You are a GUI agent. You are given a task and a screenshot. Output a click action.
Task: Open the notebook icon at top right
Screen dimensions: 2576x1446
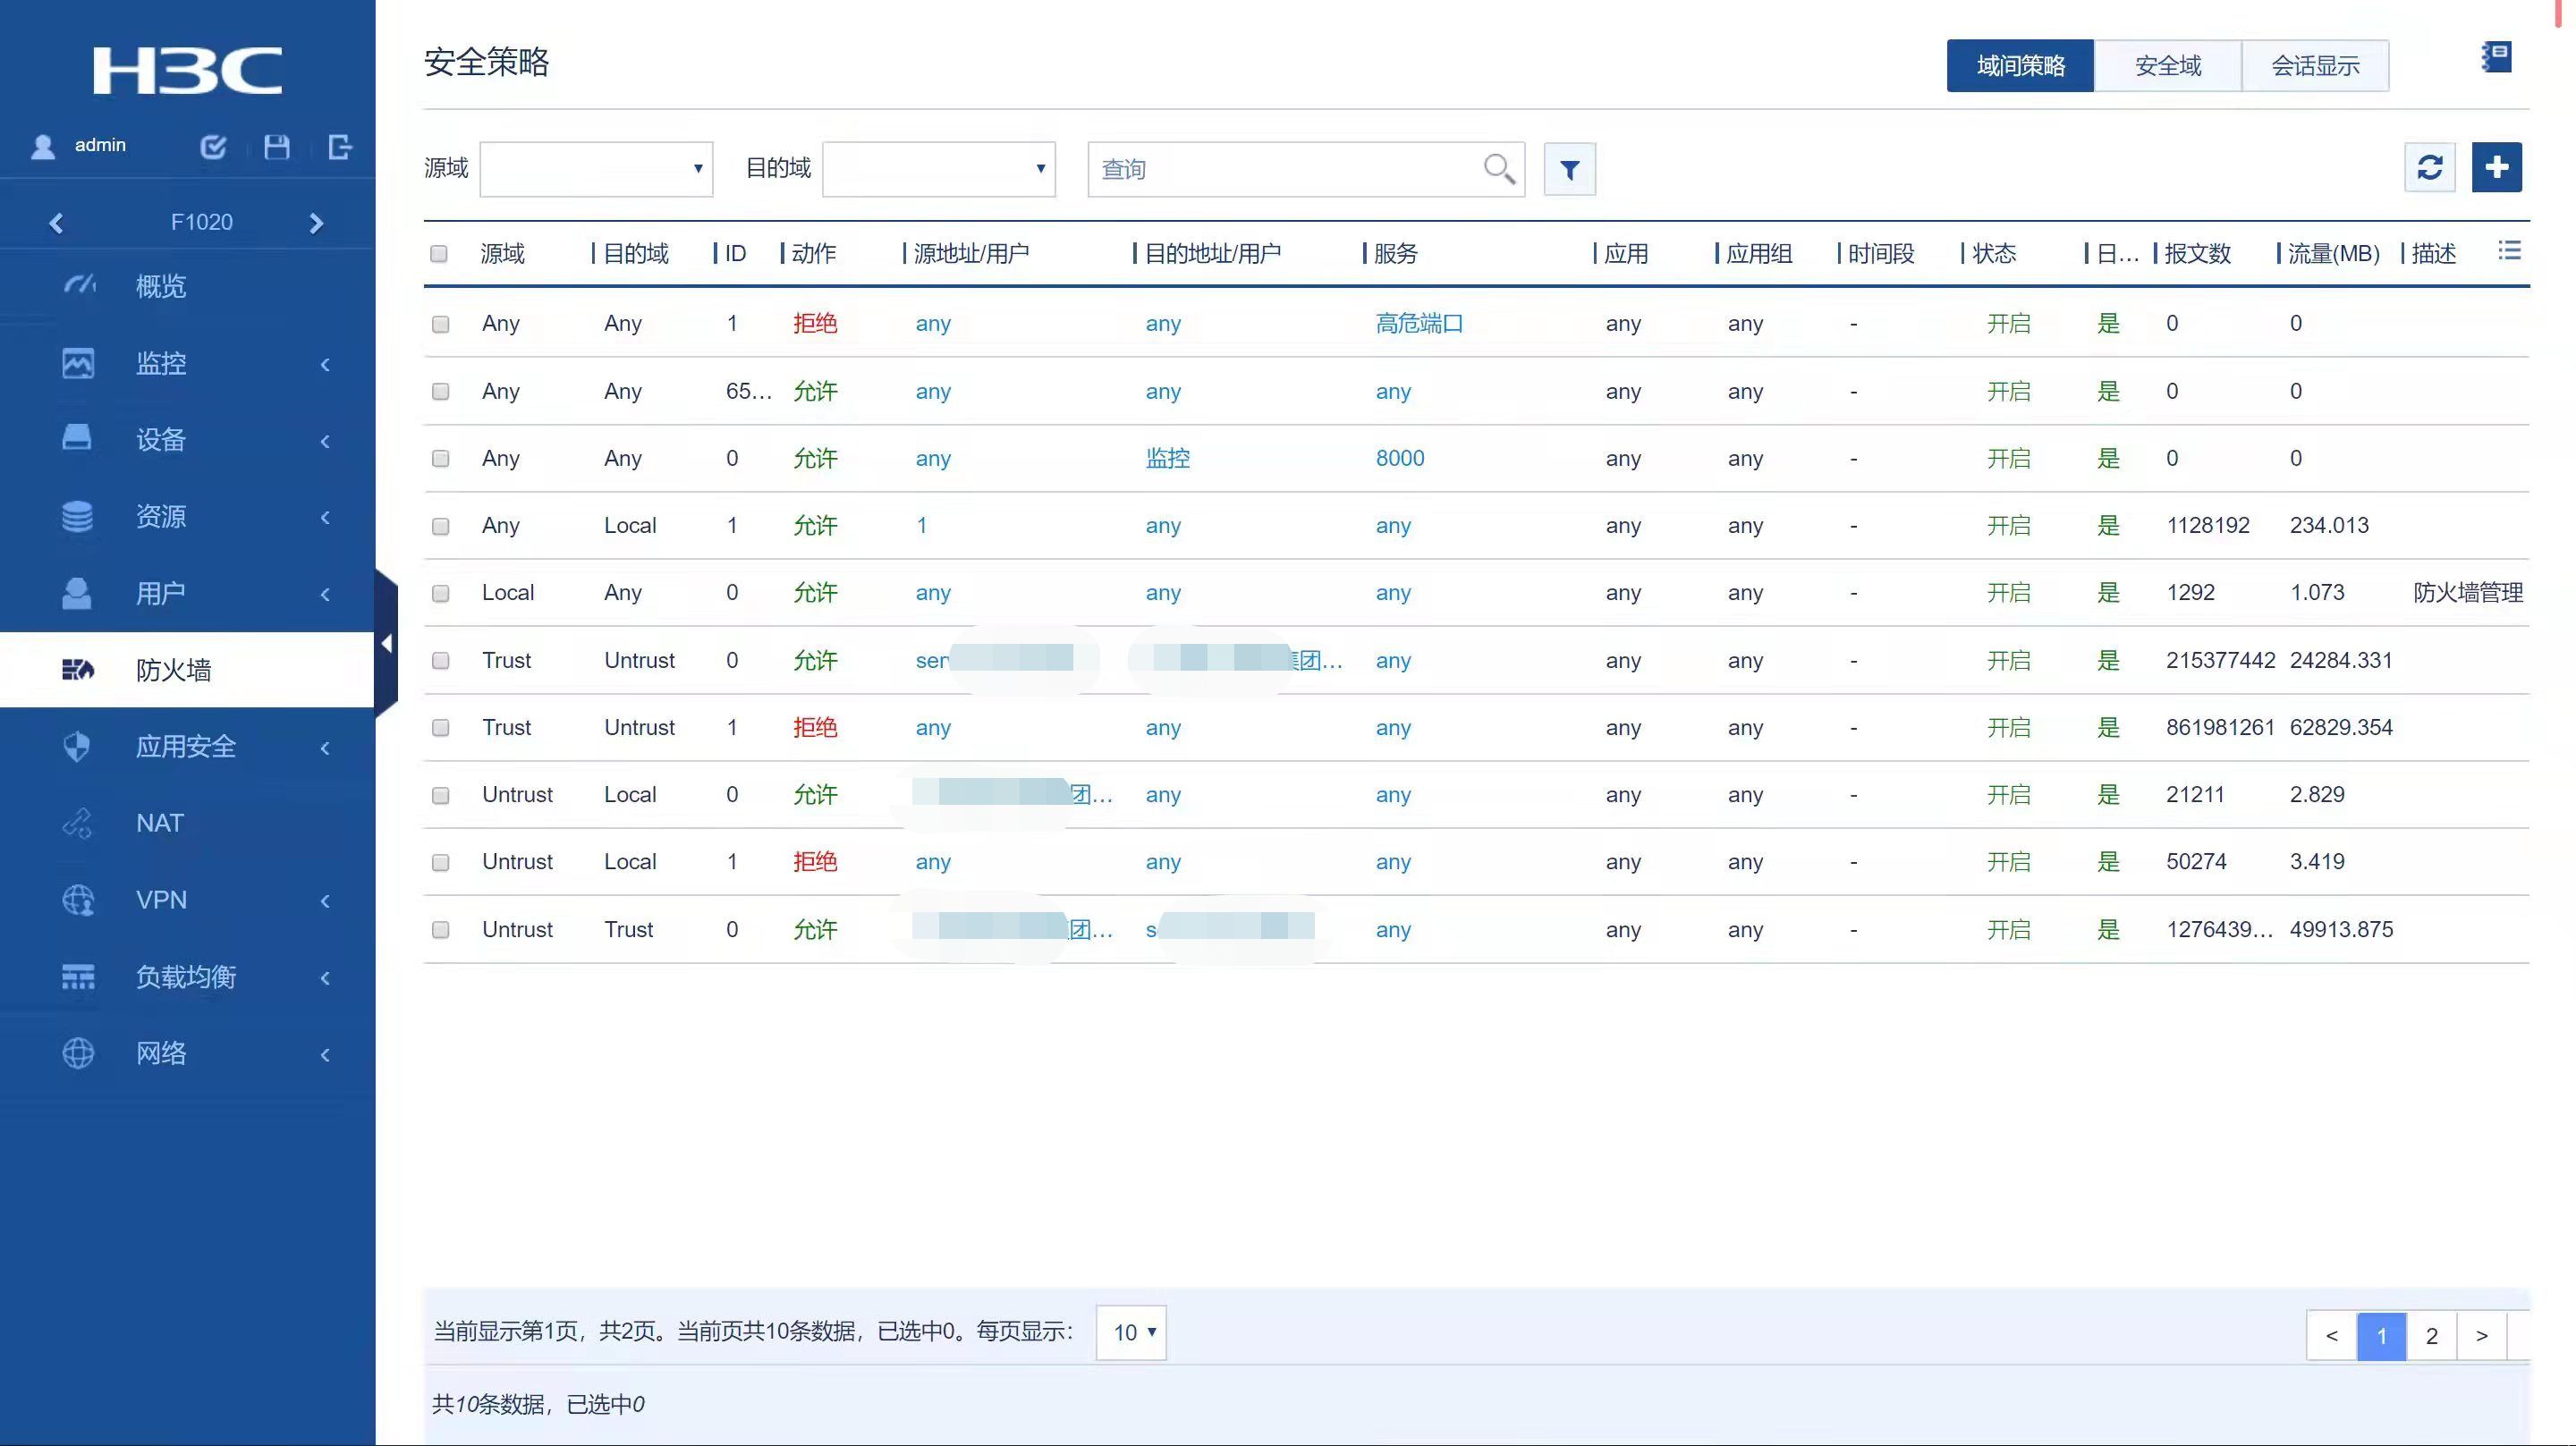coord(2496,58)
